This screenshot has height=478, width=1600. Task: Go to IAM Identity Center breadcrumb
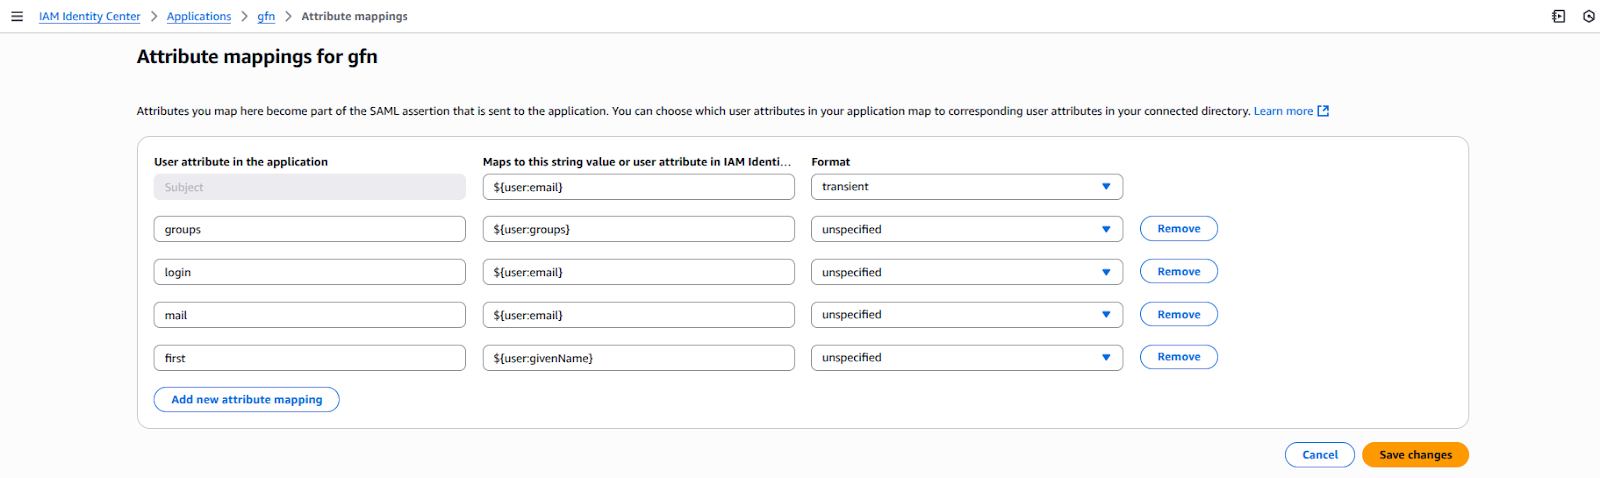pyautogui.click(x=90, y=16)
